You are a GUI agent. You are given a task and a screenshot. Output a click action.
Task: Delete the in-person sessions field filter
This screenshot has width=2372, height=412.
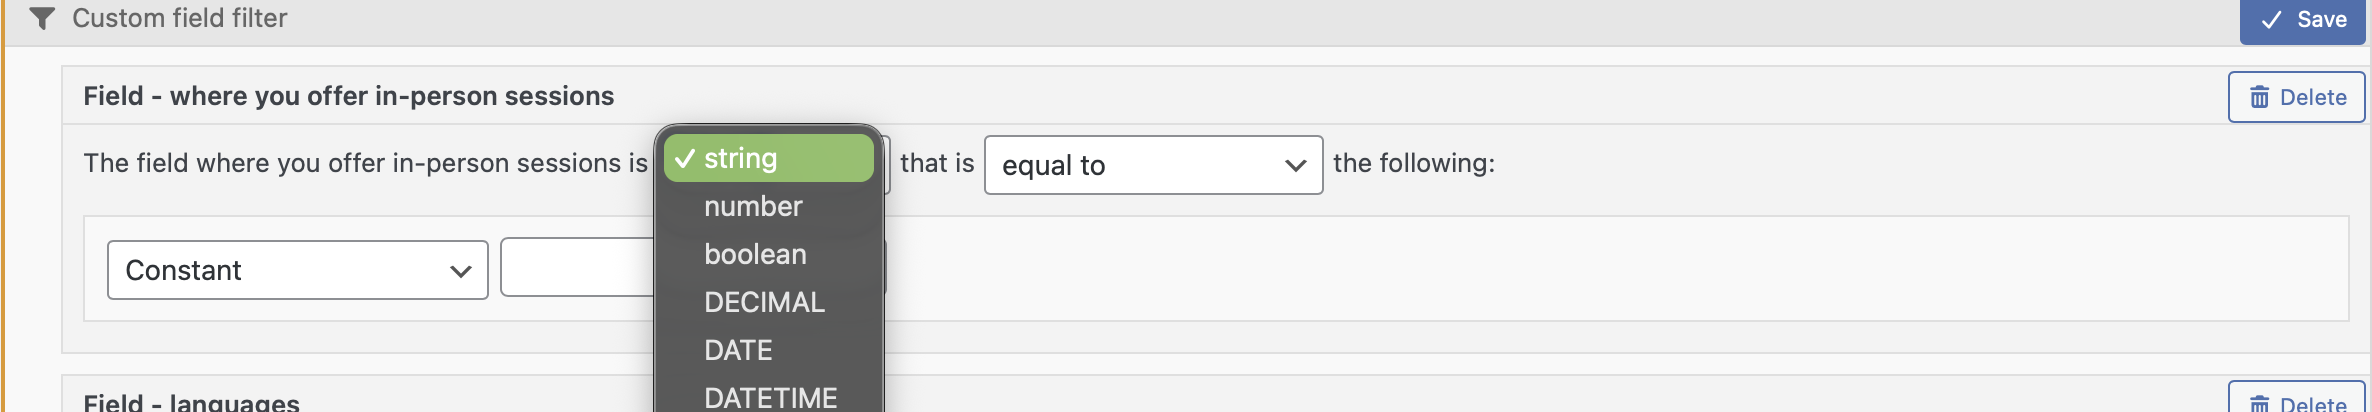pos(2296,97)
